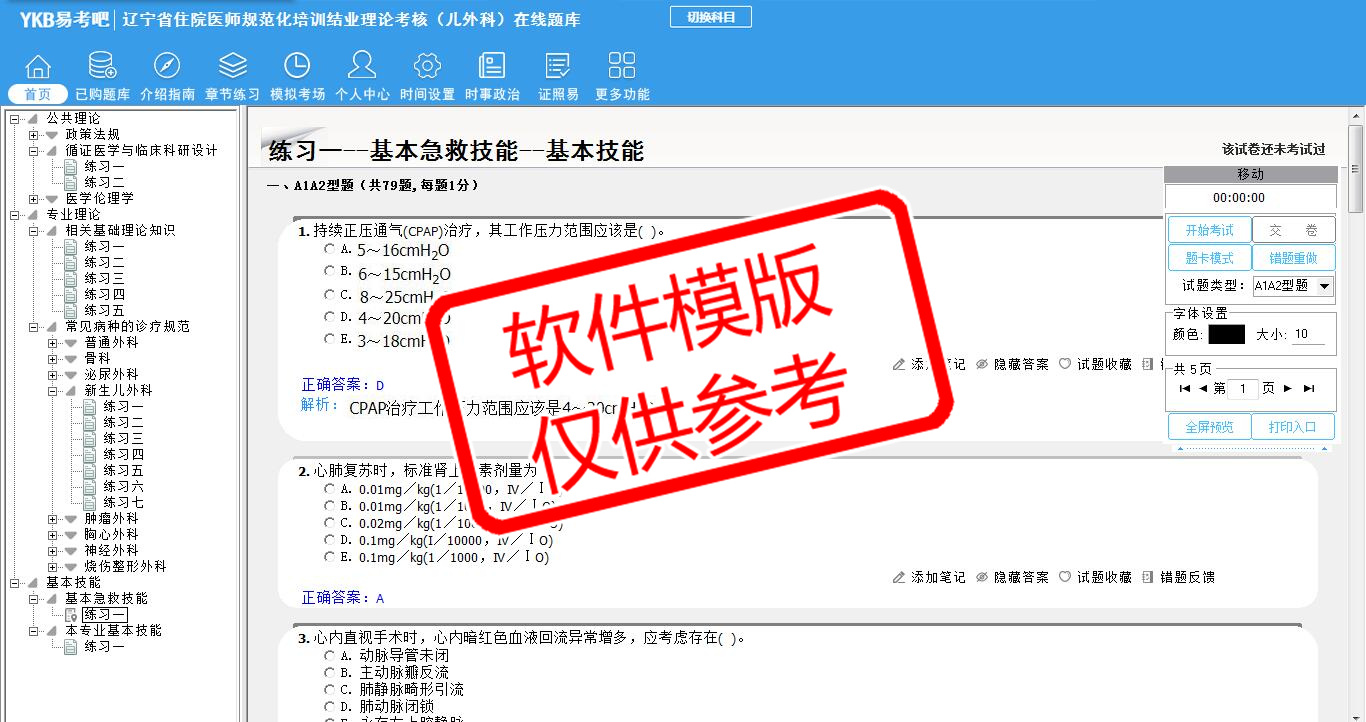The image size is (1366, 722).
Task: Open 模拟考场 clock icon
Action: [297, 67]
